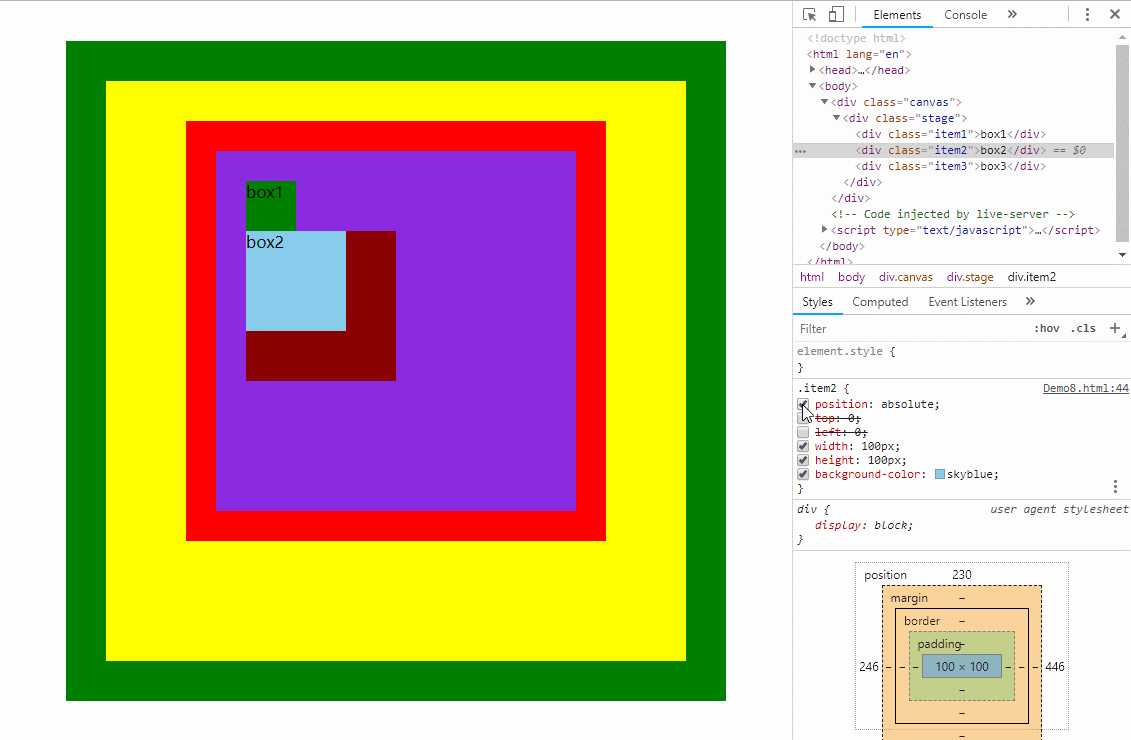Screen dimensions: 1131x740
Task: Click the .item2 selector text
Action: click(817, 388)
